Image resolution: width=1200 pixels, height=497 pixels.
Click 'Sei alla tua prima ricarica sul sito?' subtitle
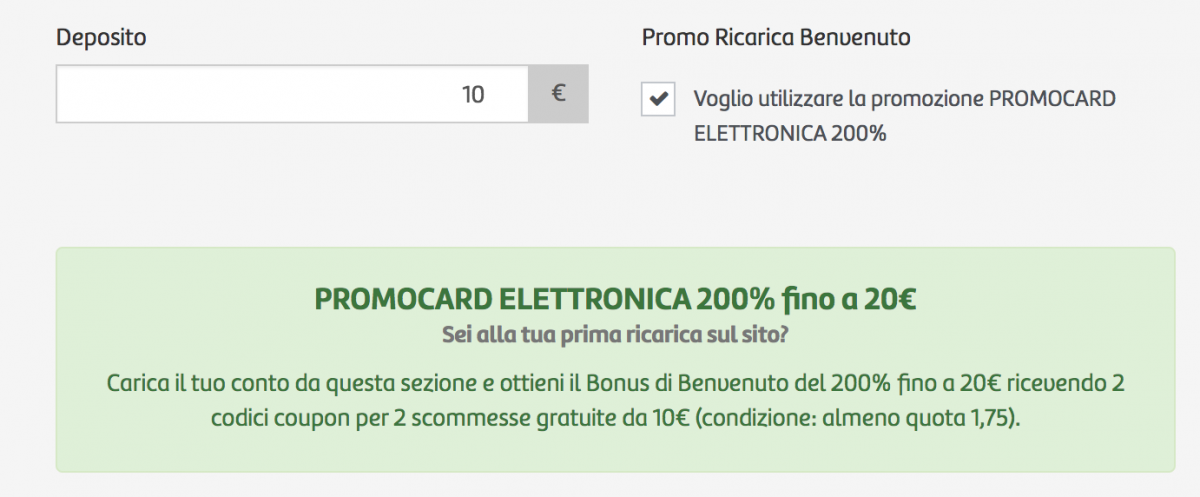[x=615, y=335]
